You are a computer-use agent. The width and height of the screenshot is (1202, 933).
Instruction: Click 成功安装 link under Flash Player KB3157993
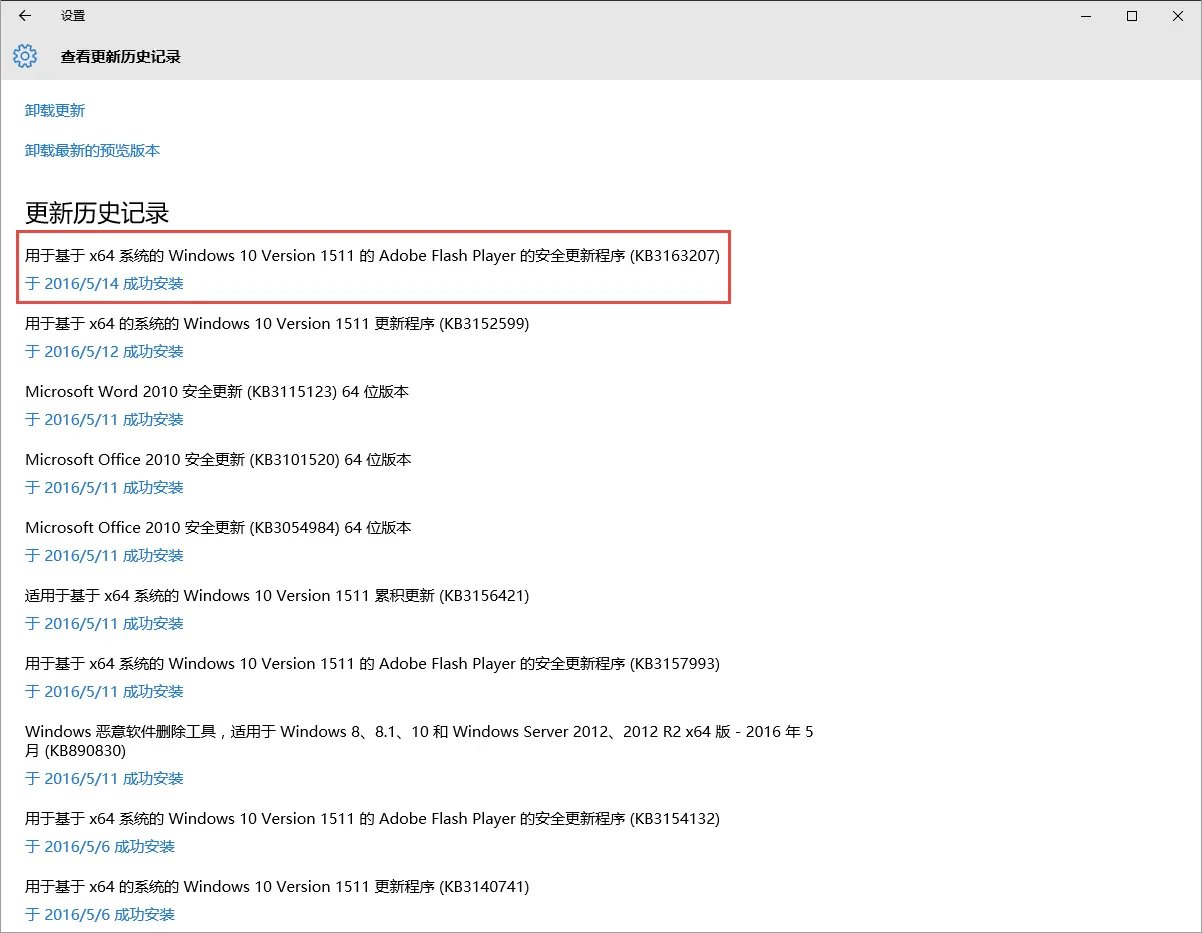click(x=104, y=692)
